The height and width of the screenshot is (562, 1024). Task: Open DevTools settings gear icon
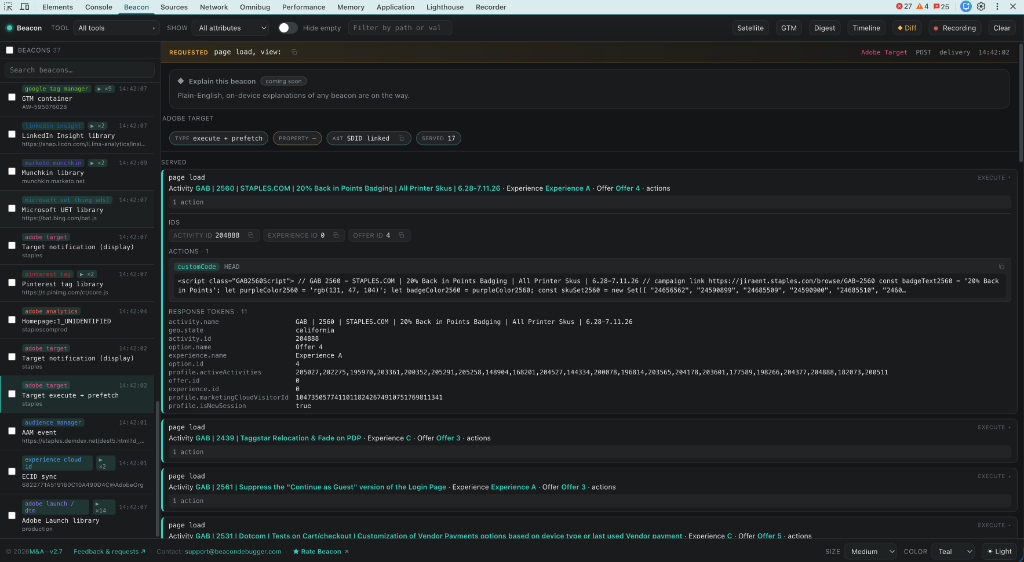pyautogui.click(x=981, y=7)
